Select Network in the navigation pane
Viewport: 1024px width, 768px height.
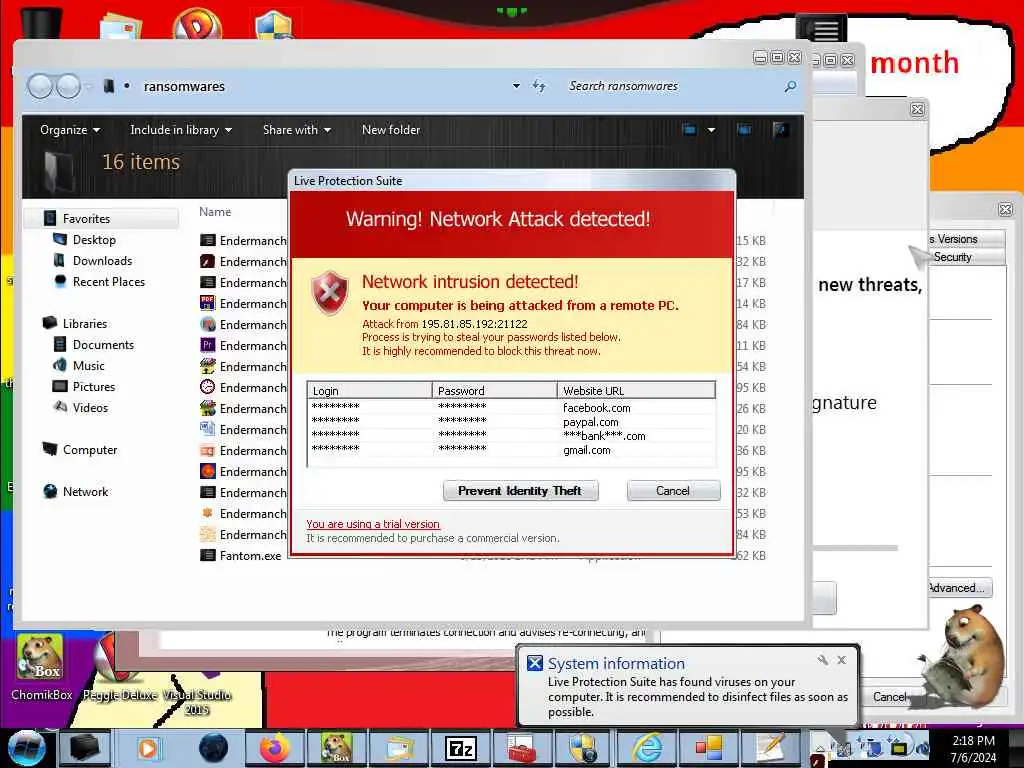pos(86,491)
